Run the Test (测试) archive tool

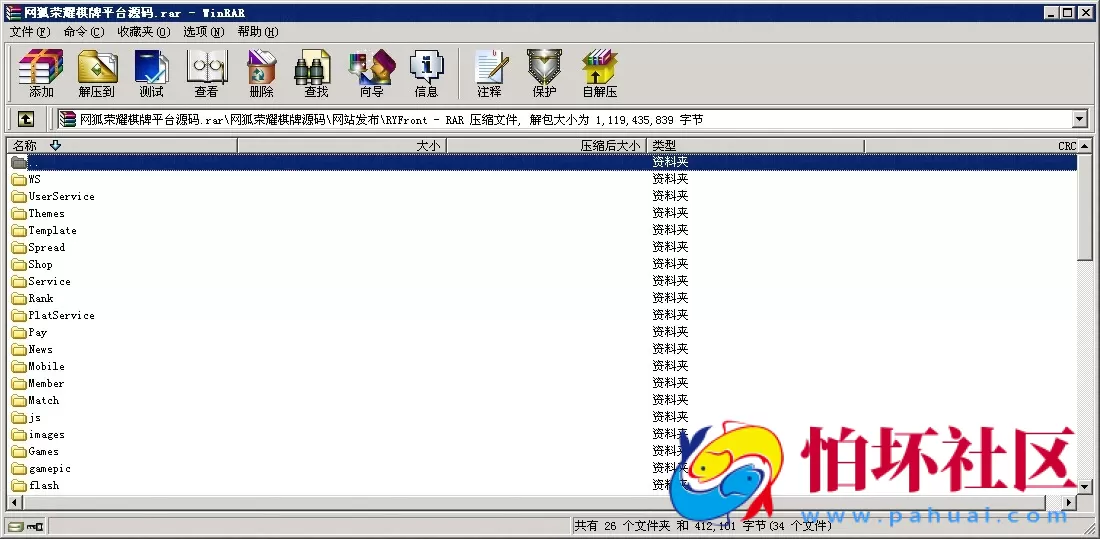pos(152,74)
